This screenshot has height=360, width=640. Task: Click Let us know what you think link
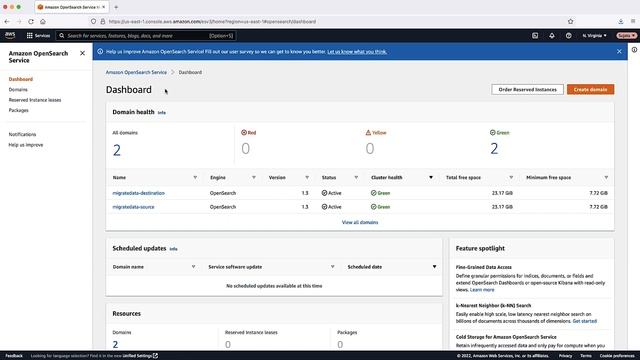pyautogui.click(x=357, y=52)
